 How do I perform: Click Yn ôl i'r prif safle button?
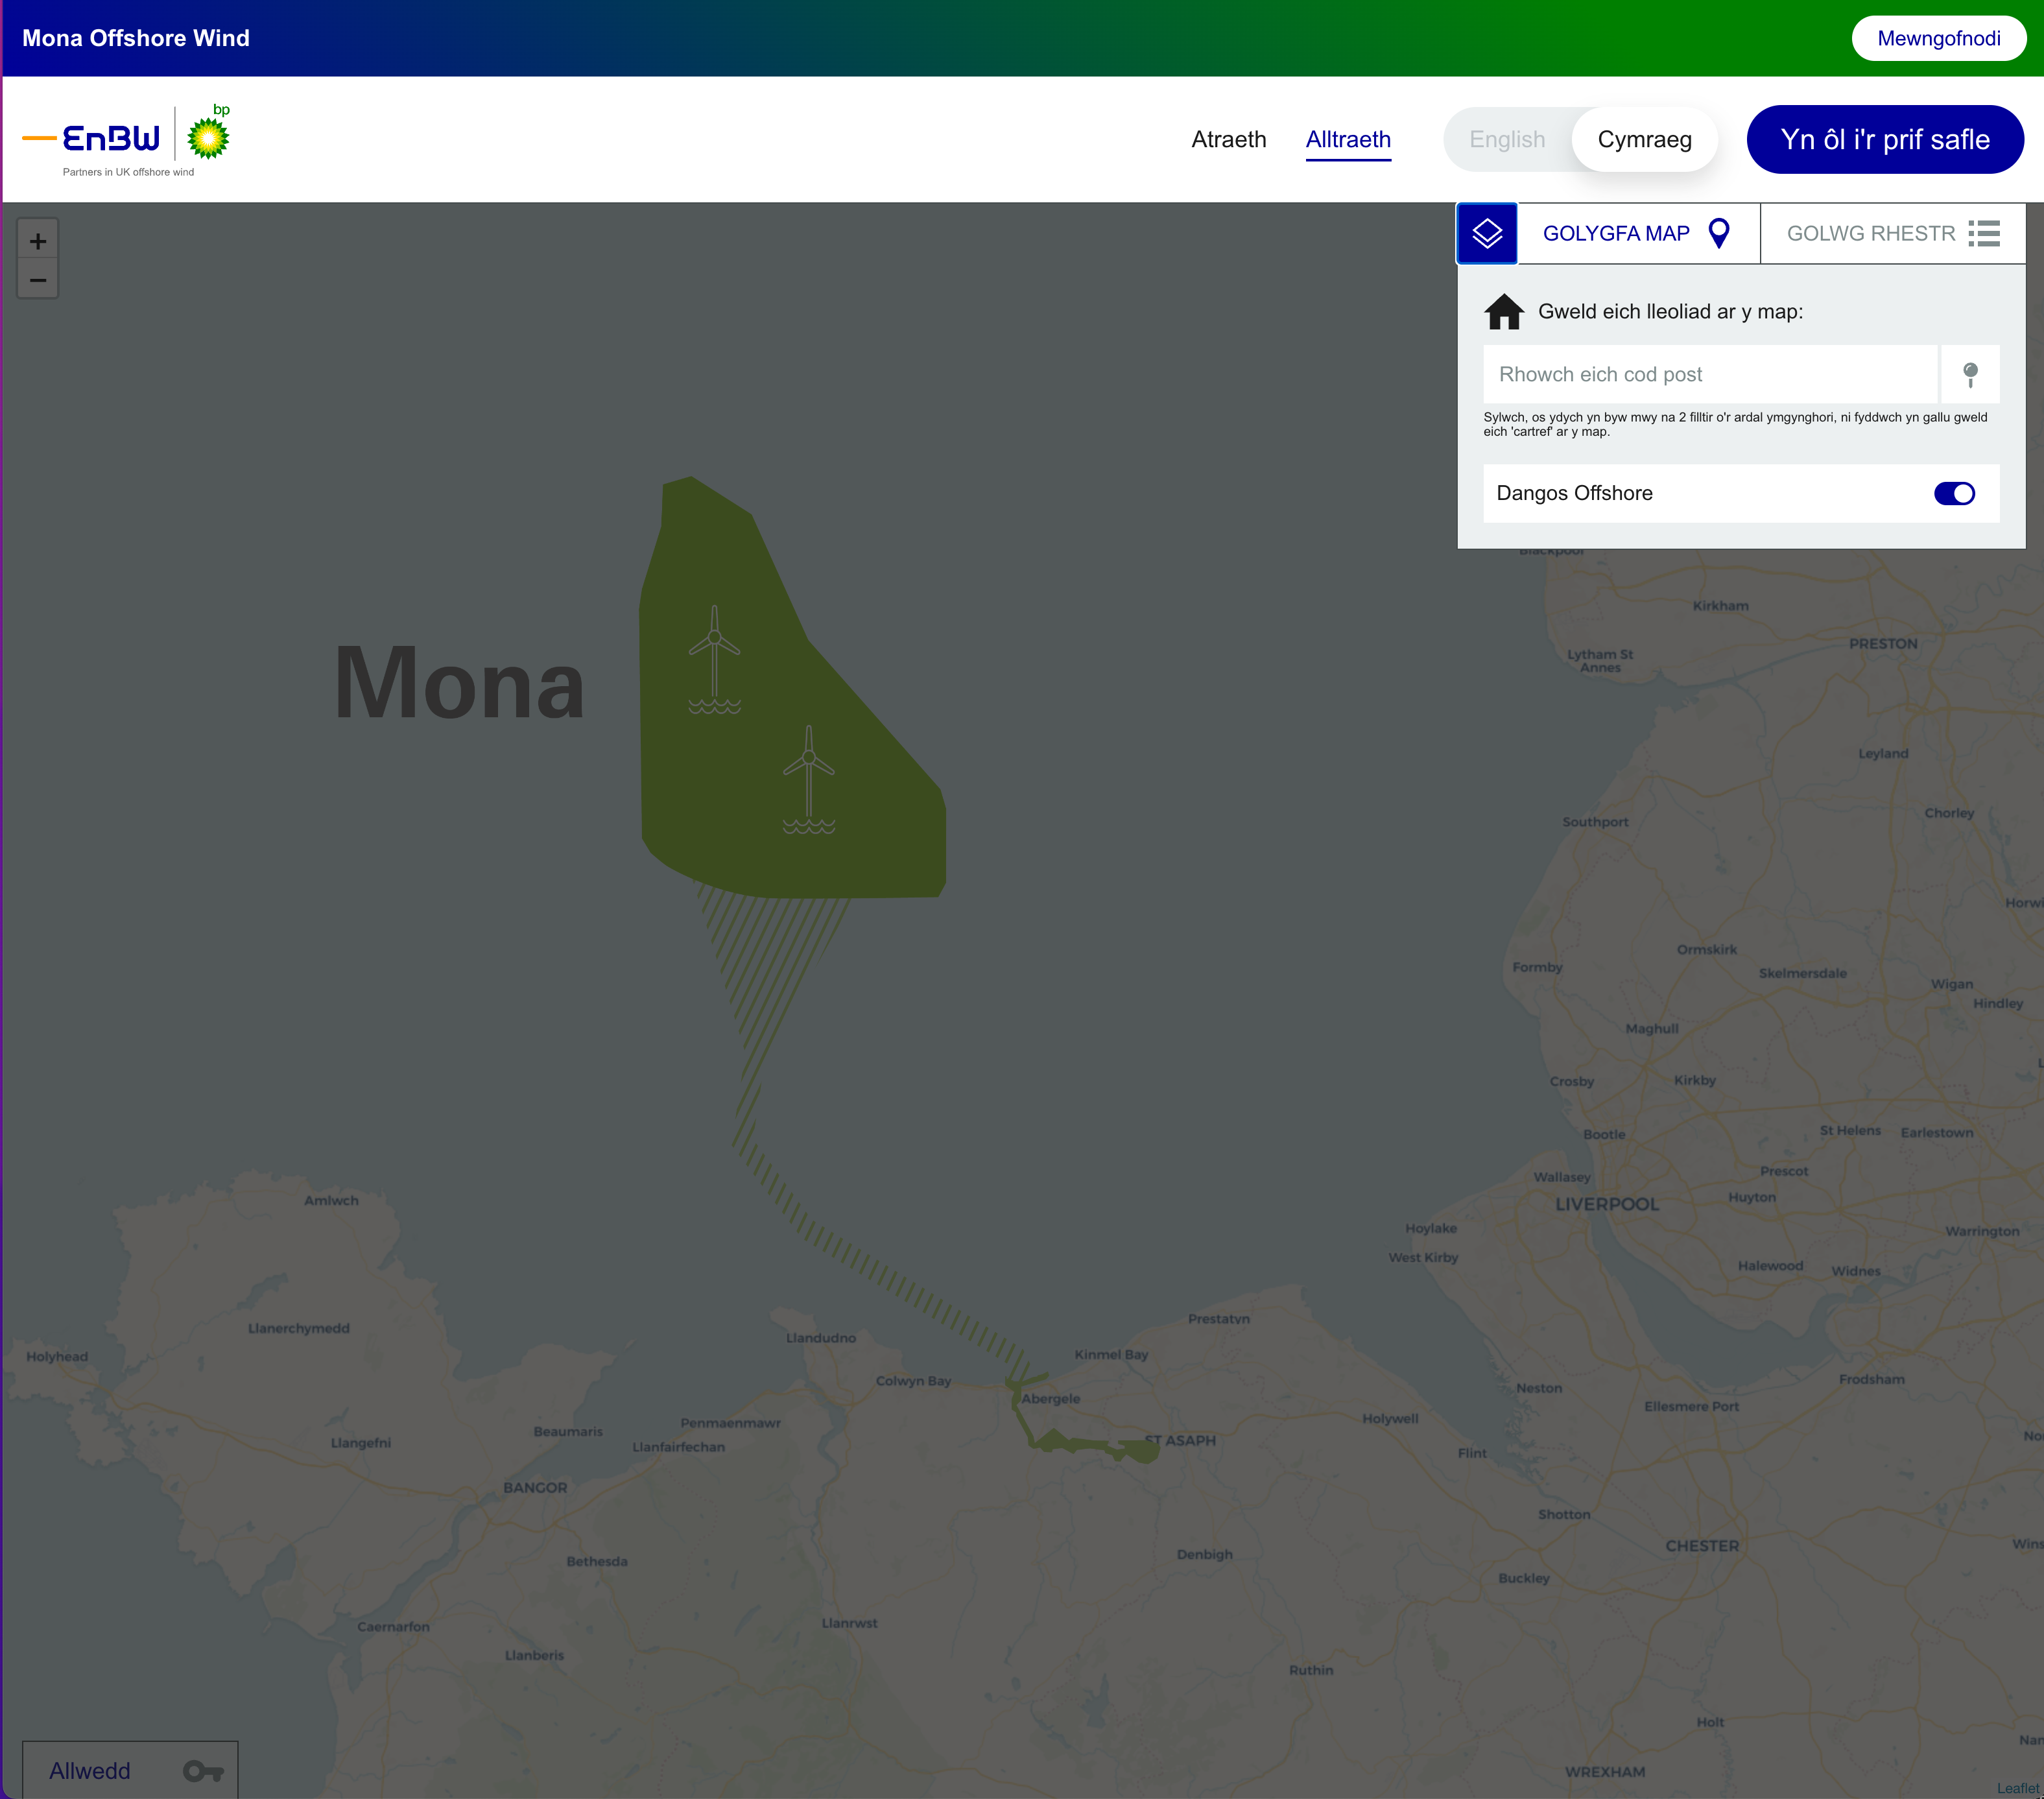(1885, 140)
